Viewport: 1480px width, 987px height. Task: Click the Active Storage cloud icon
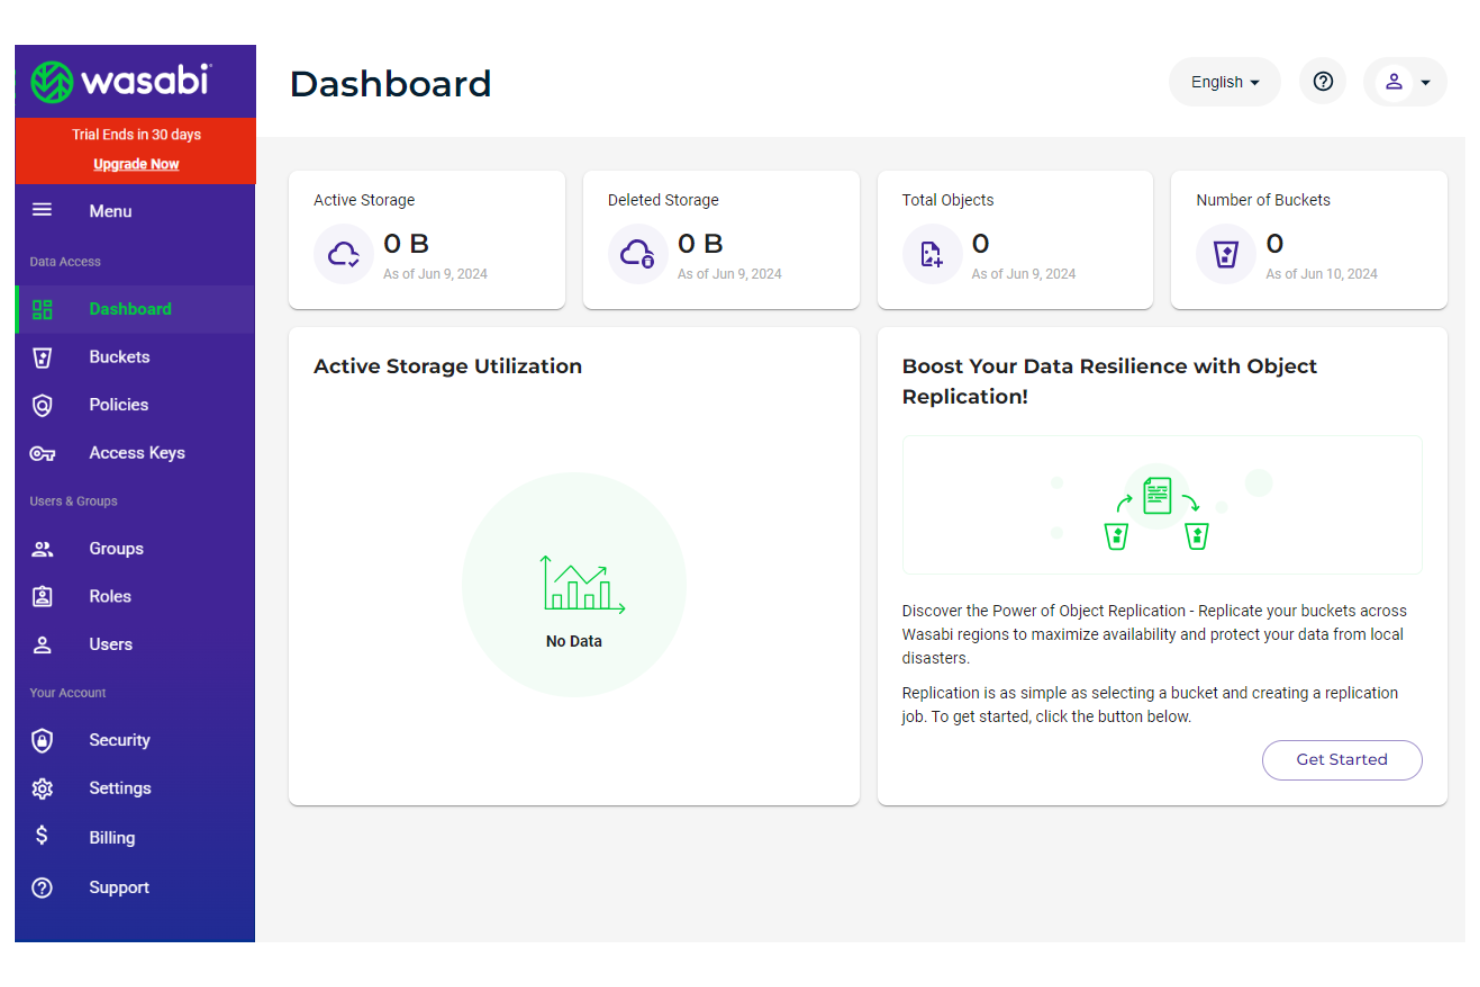(x=343, y=254)
